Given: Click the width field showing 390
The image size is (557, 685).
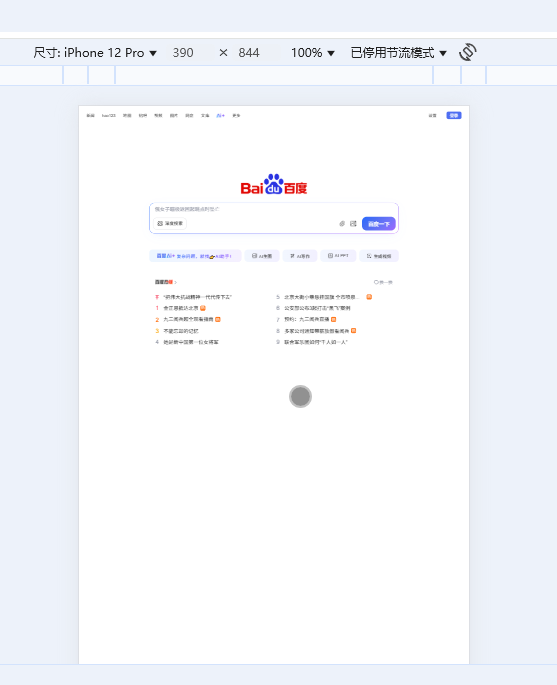Looking at the screenshot, I should coord(183,53).
